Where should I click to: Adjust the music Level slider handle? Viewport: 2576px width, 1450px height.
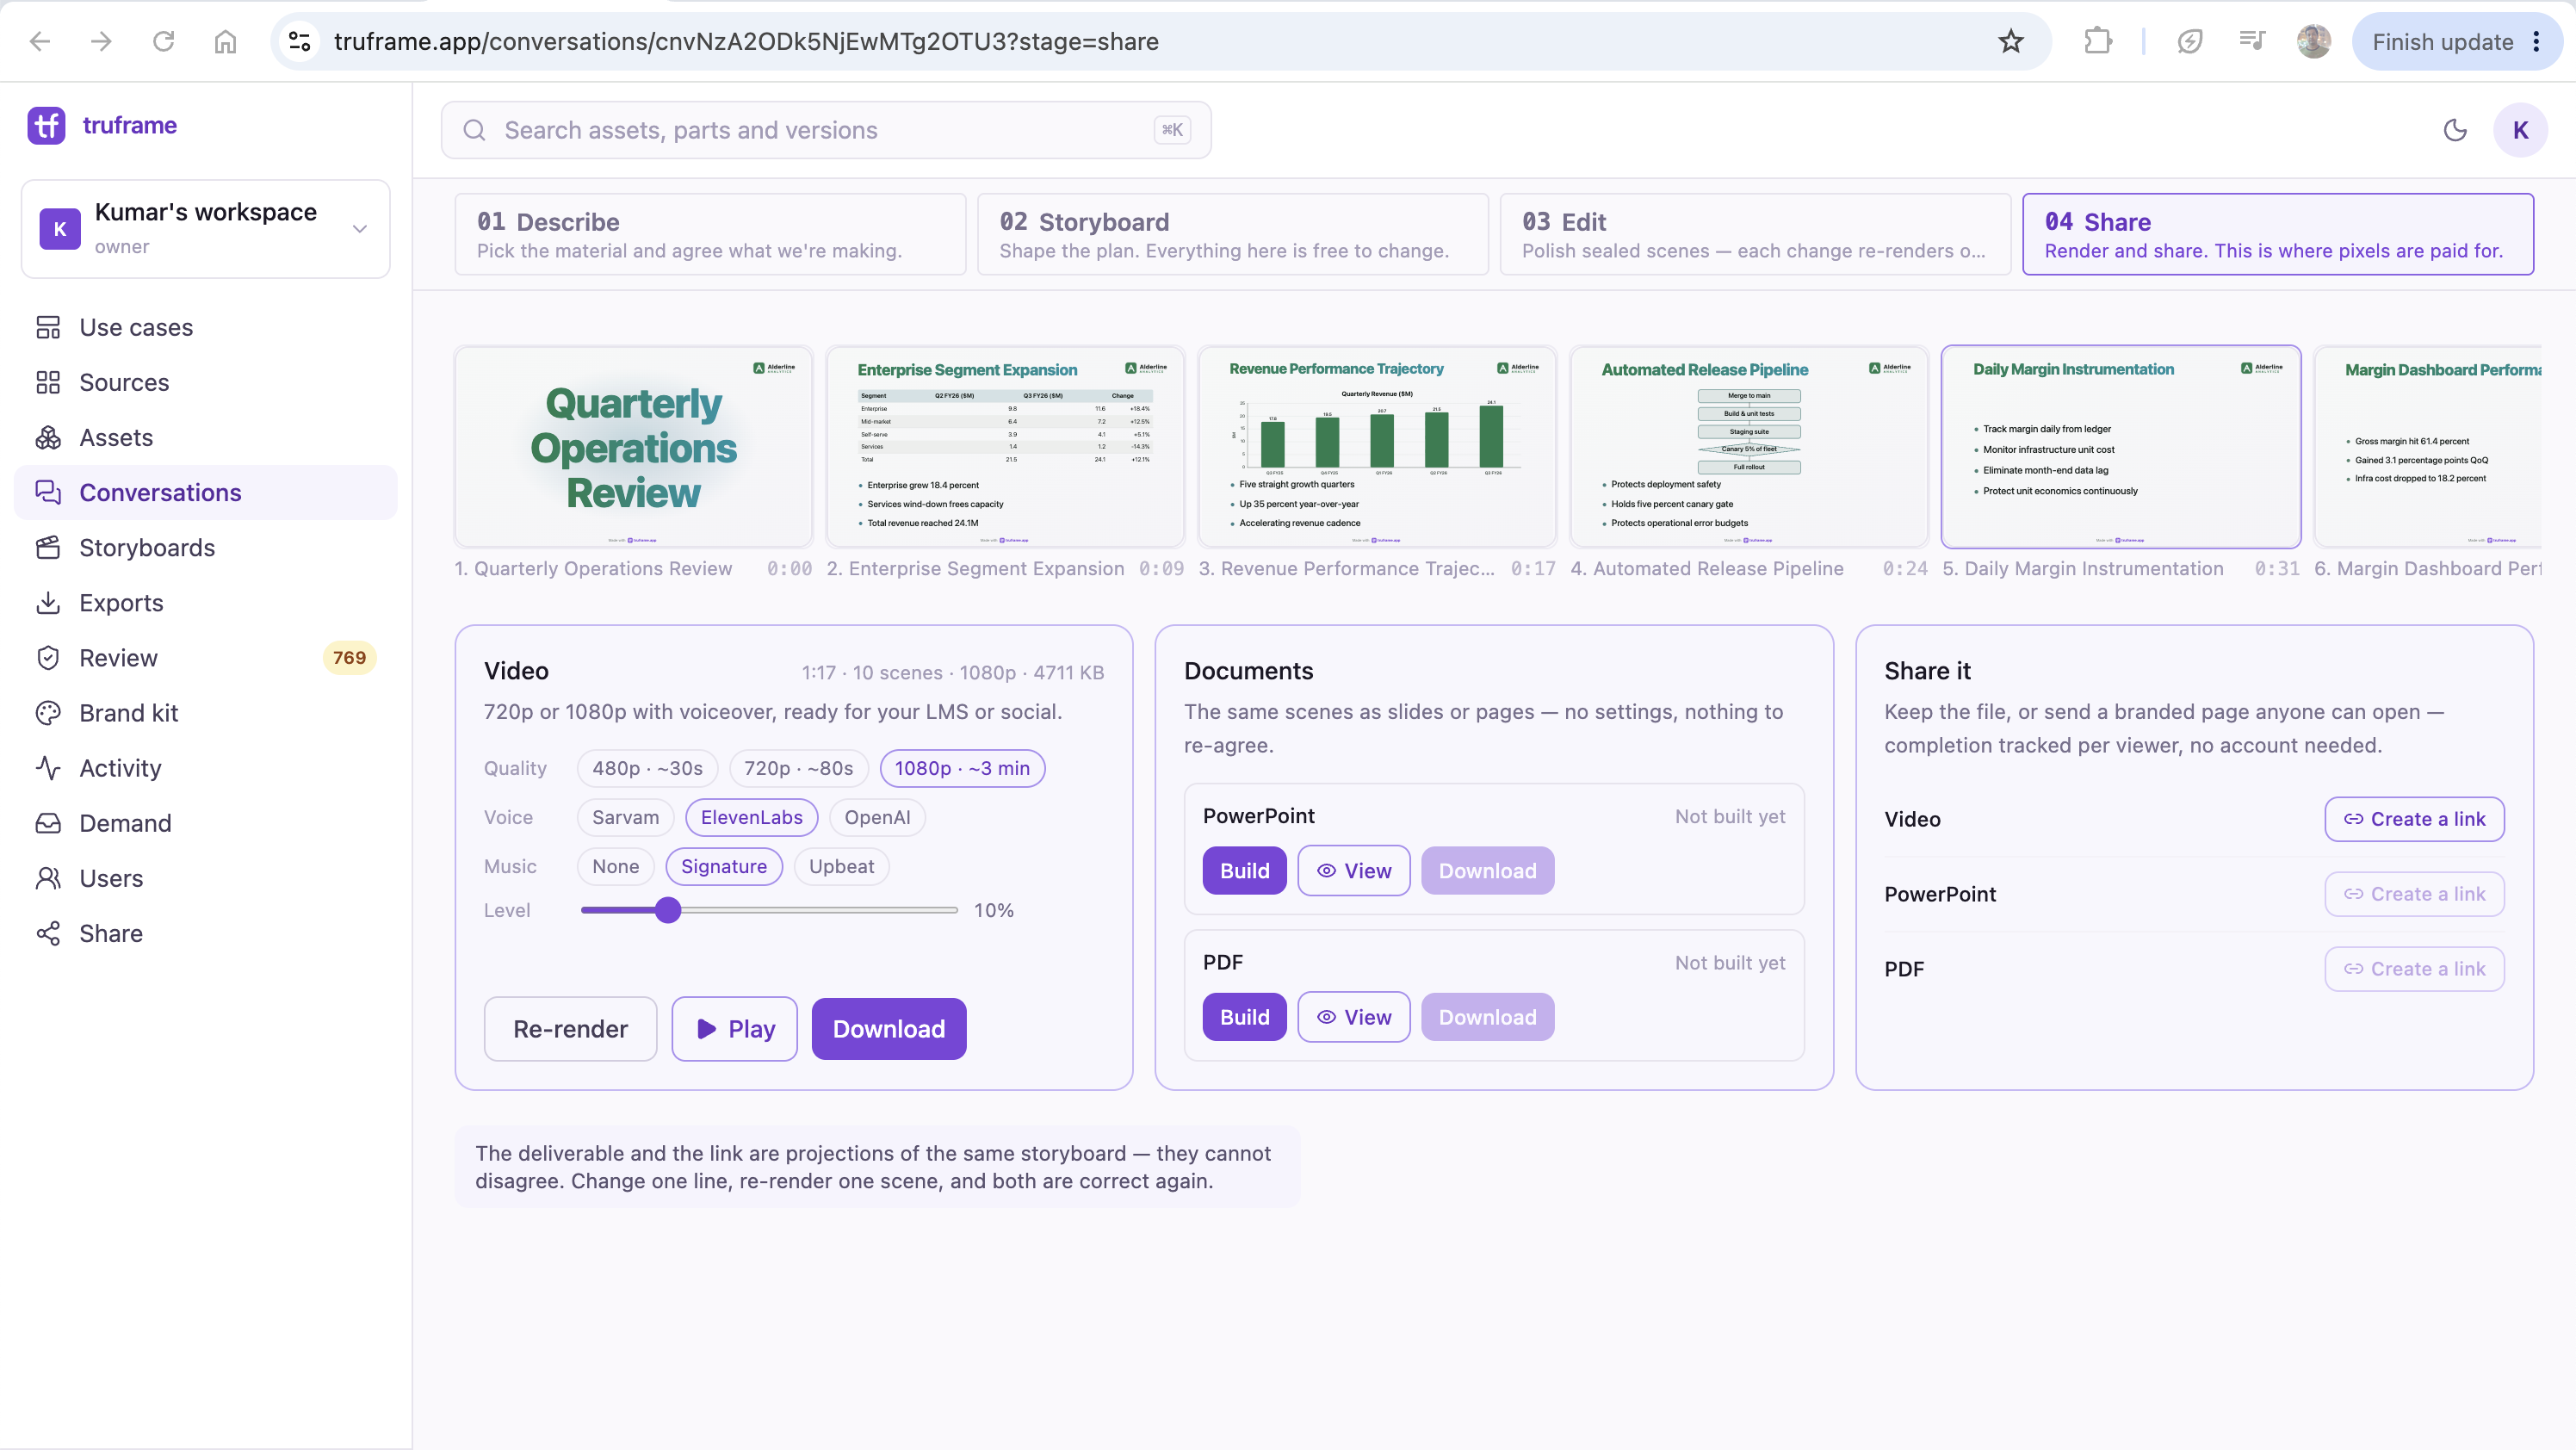click(x=668, y=910)
